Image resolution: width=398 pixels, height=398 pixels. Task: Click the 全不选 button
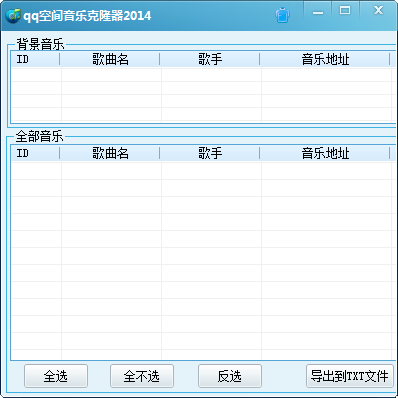(142, 376)
